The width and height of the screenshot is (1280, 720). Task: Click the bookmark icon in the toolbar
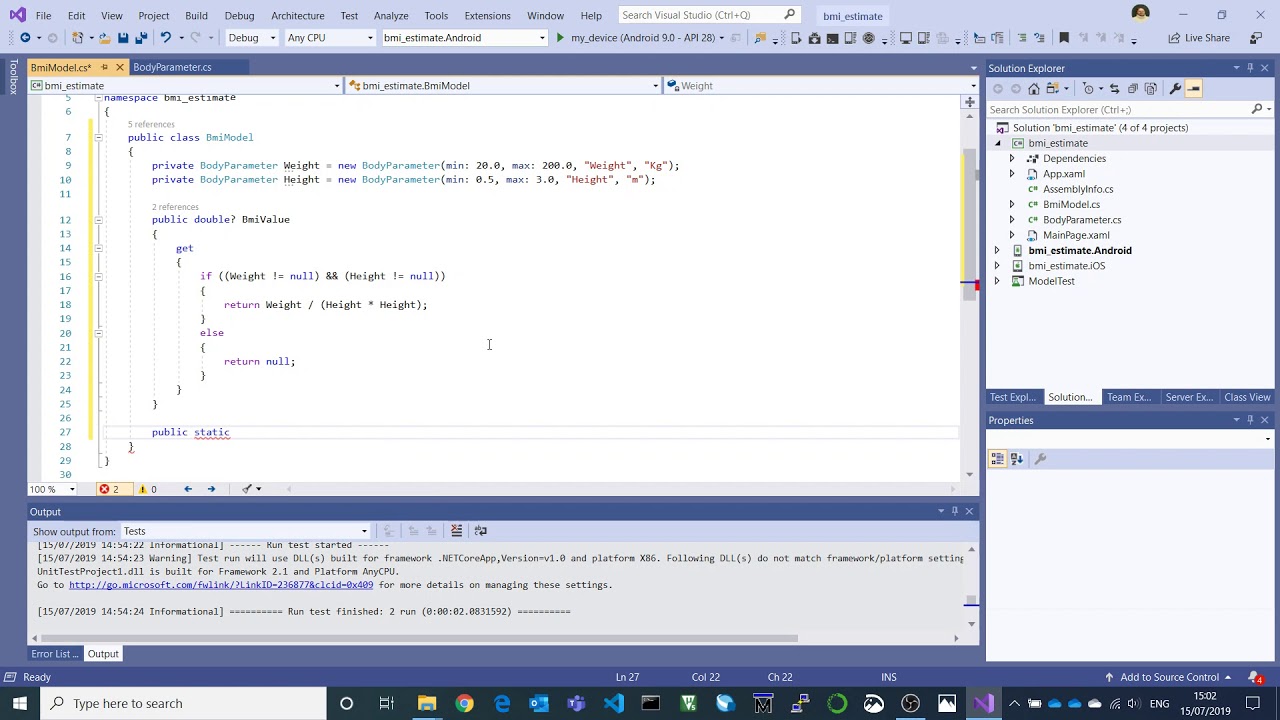(x=1064, y=38)
